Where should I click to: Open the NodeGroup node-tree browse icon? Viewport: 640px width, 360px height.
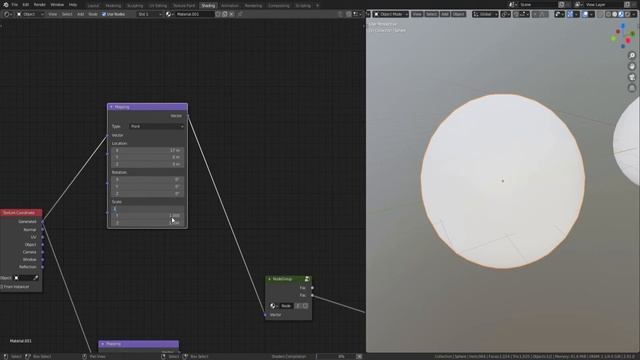(273, 306)
